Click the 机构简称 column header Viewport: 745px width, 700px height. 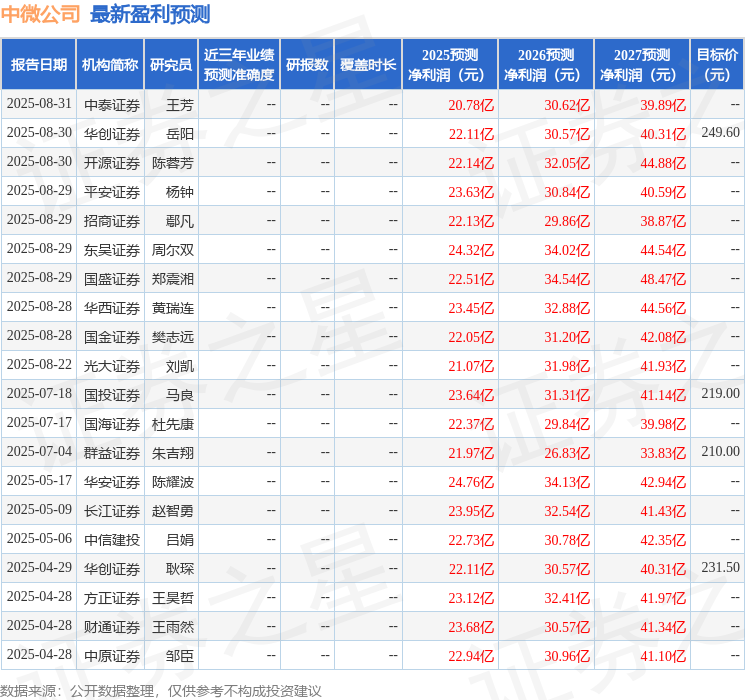click(x=110, y=65)
